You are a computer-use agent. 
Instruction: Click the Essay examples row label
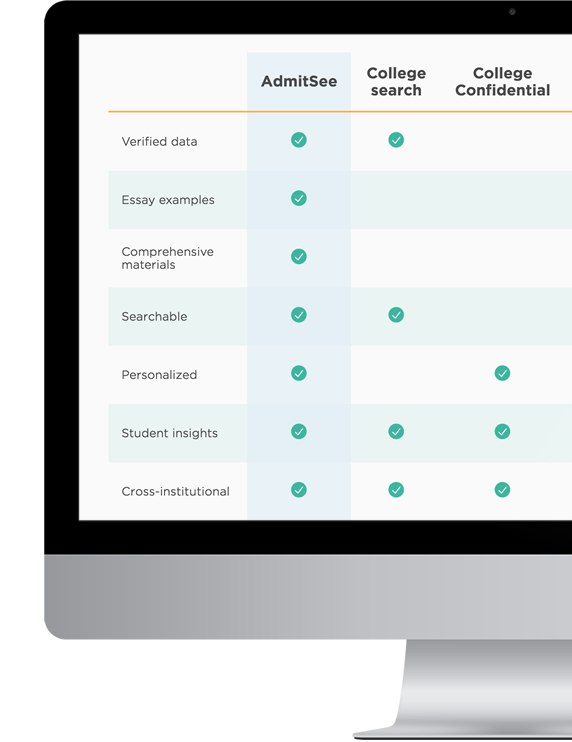168,200
